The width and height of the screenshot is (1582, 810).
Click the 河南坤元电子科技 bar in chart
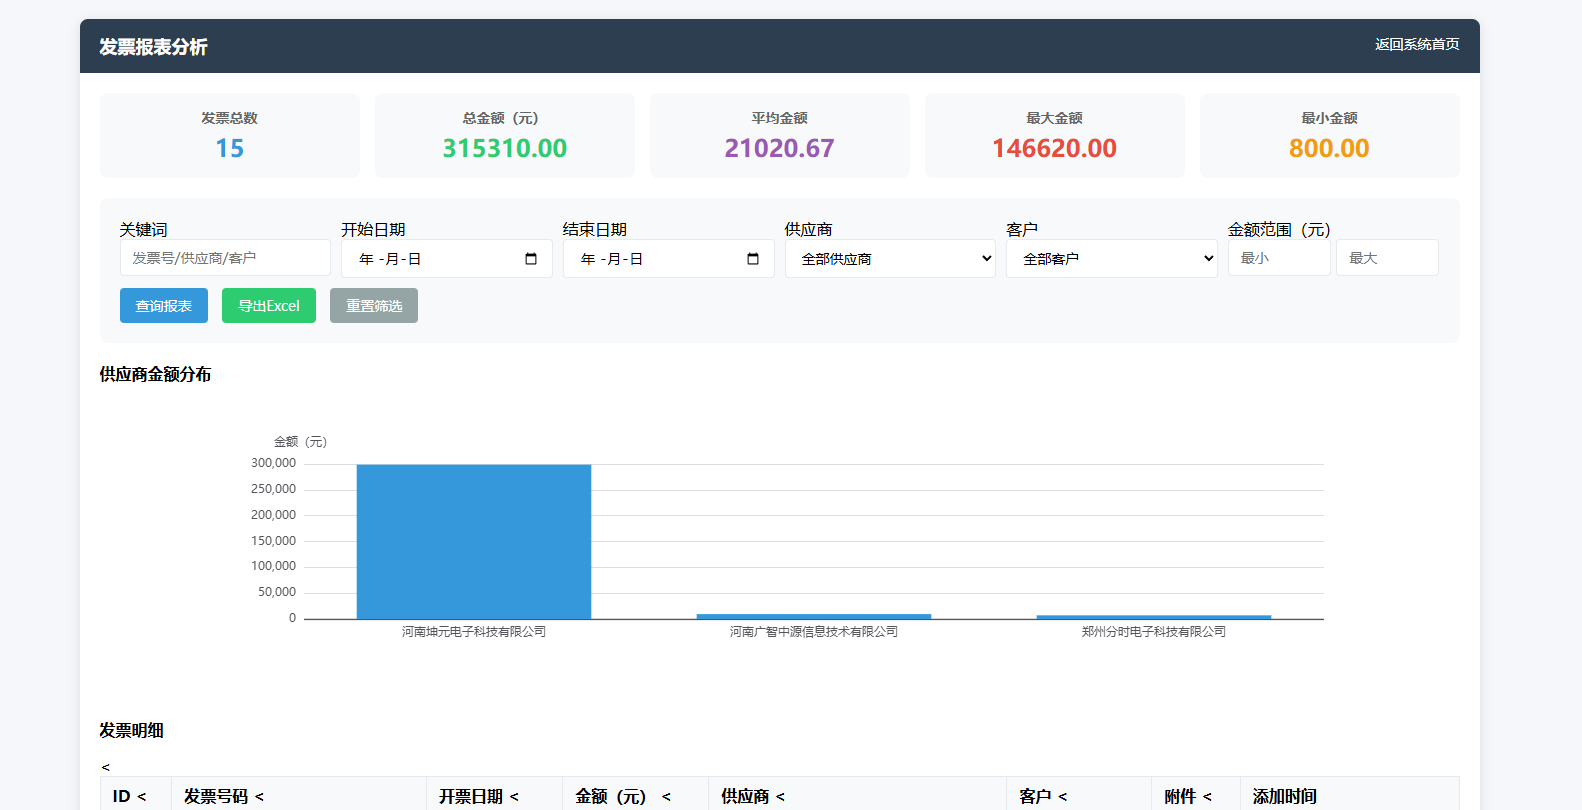(474, 541)
